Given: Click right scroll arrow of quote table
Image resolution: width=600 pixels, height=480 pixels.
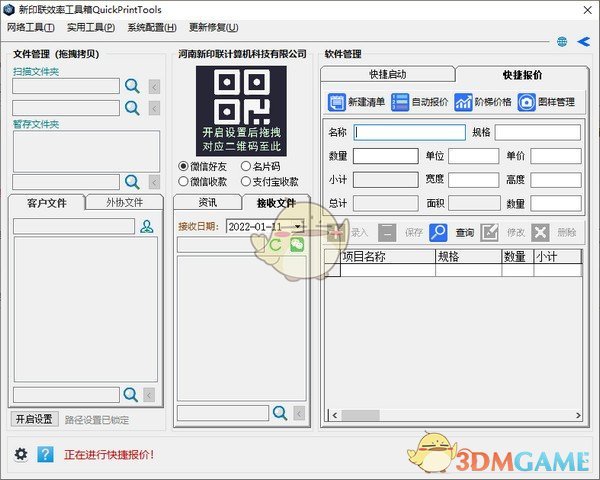Looking at the screenshot, I should coord(578,415).
